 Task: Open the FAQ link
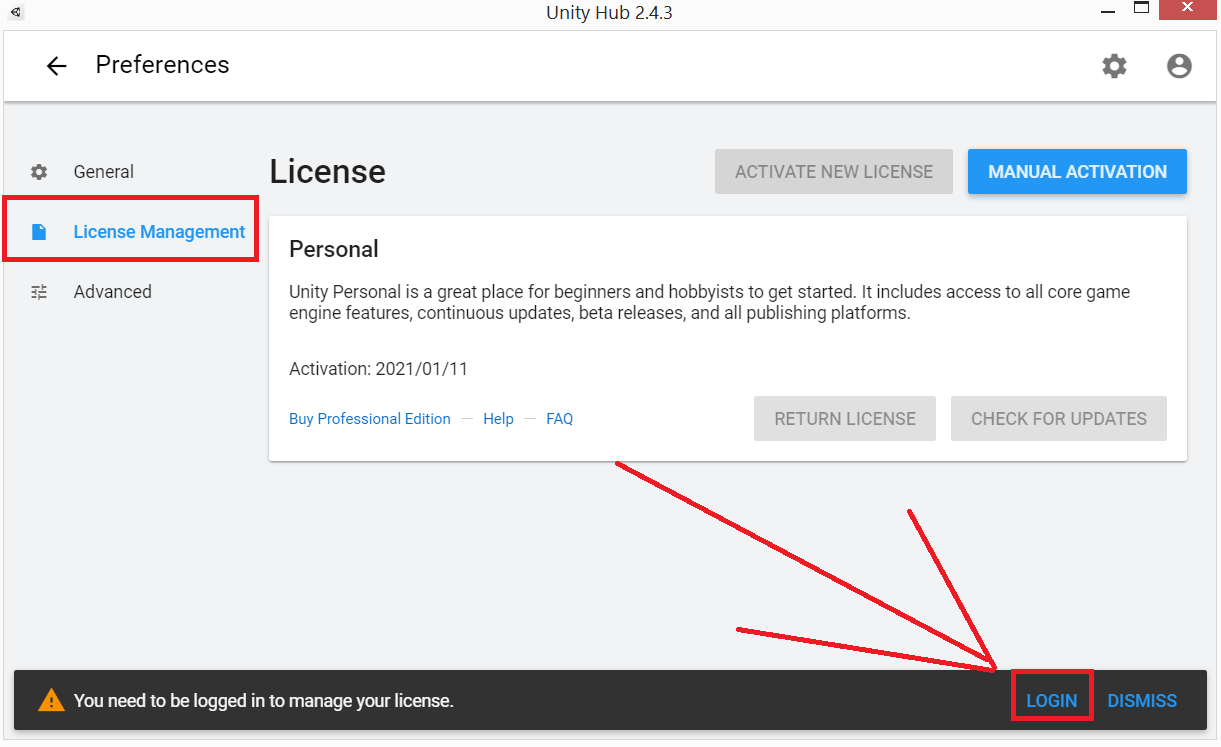coord(559,419)
